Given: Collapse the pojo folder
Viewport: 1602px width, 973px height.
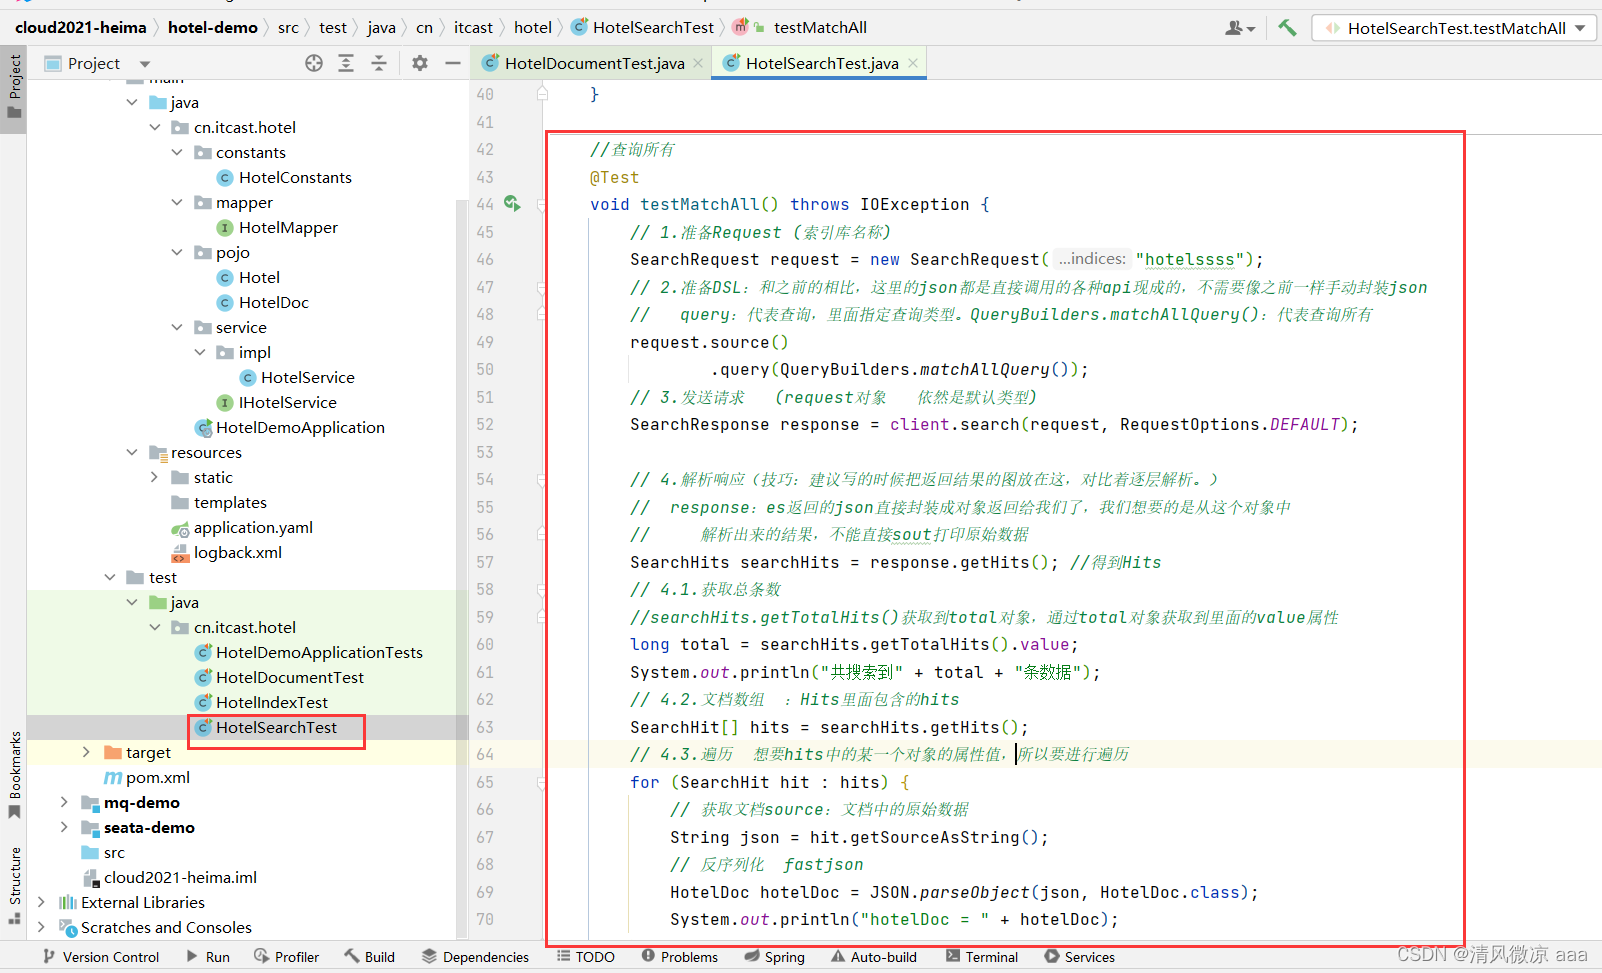Looking at the screenshot, I should coord(177,252).
